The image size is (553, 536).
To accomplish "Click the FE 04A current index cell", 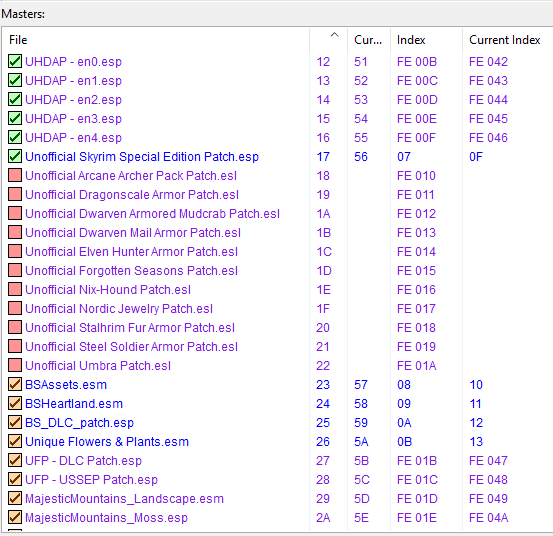I will [x=488, y=518].
